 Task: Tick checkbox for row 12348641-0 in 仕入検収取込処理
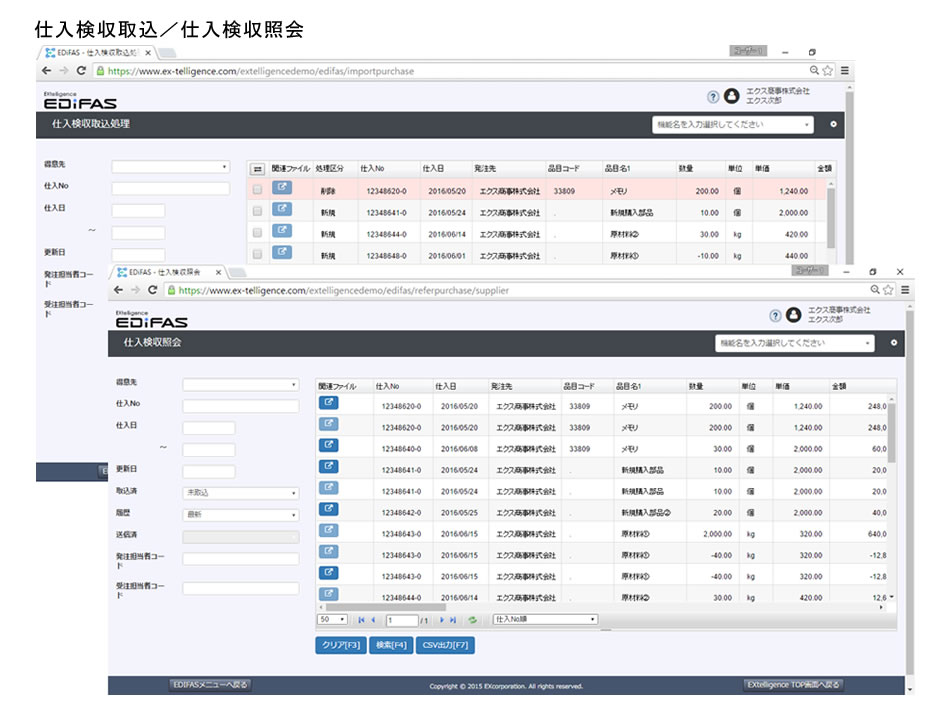point(257,211)
